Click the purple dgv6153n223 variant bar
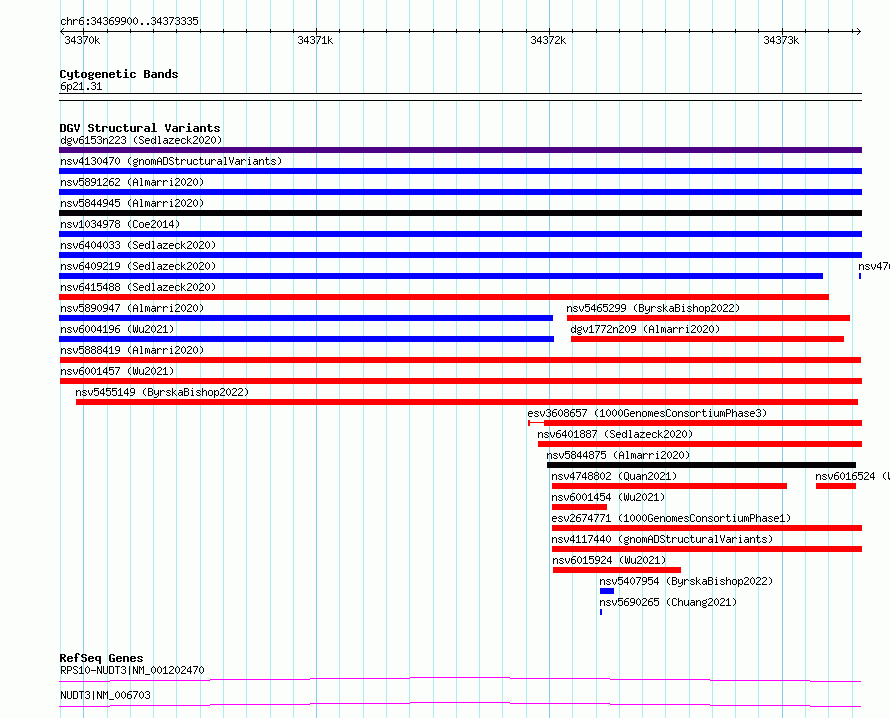The image size is (890, 718). (460, 150)
